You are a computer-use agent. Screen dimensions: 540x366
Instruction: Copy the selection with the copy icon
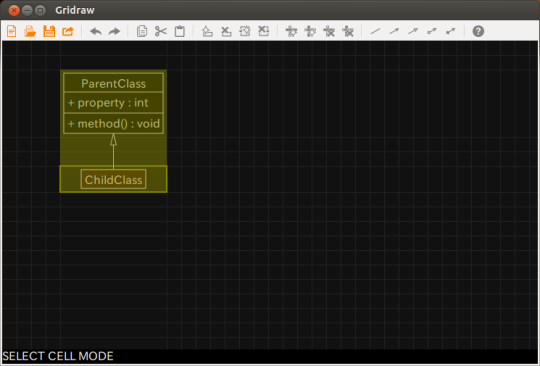(142, 31)
